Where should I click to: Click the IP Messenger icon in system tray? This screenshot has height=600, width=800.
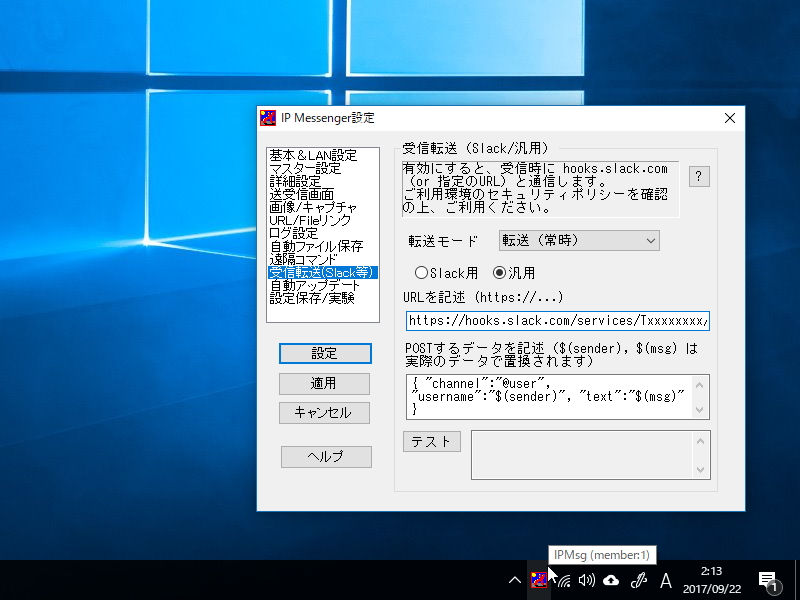(x=538, y=580)
